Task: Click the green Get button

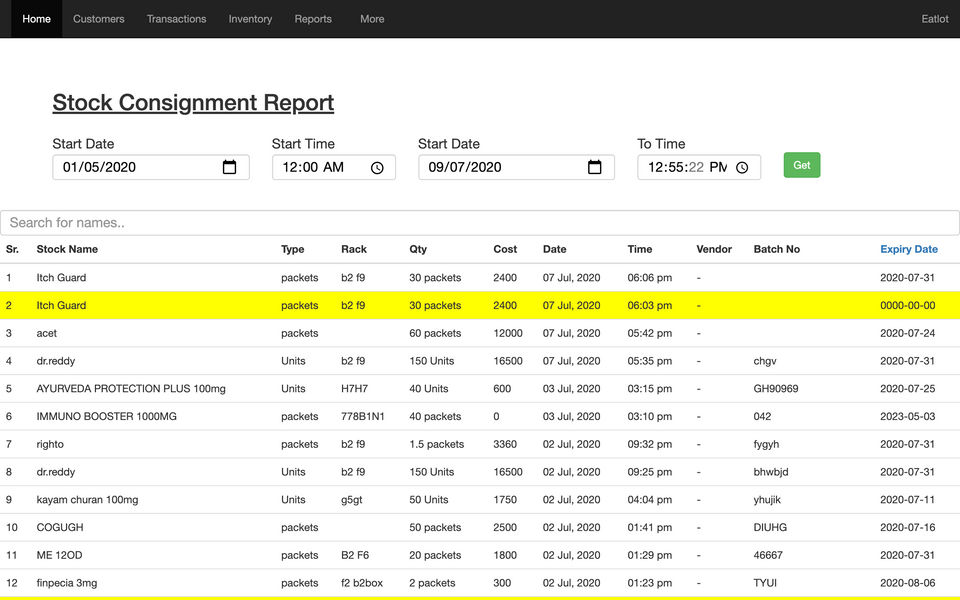Action: [x=802, y=165]
